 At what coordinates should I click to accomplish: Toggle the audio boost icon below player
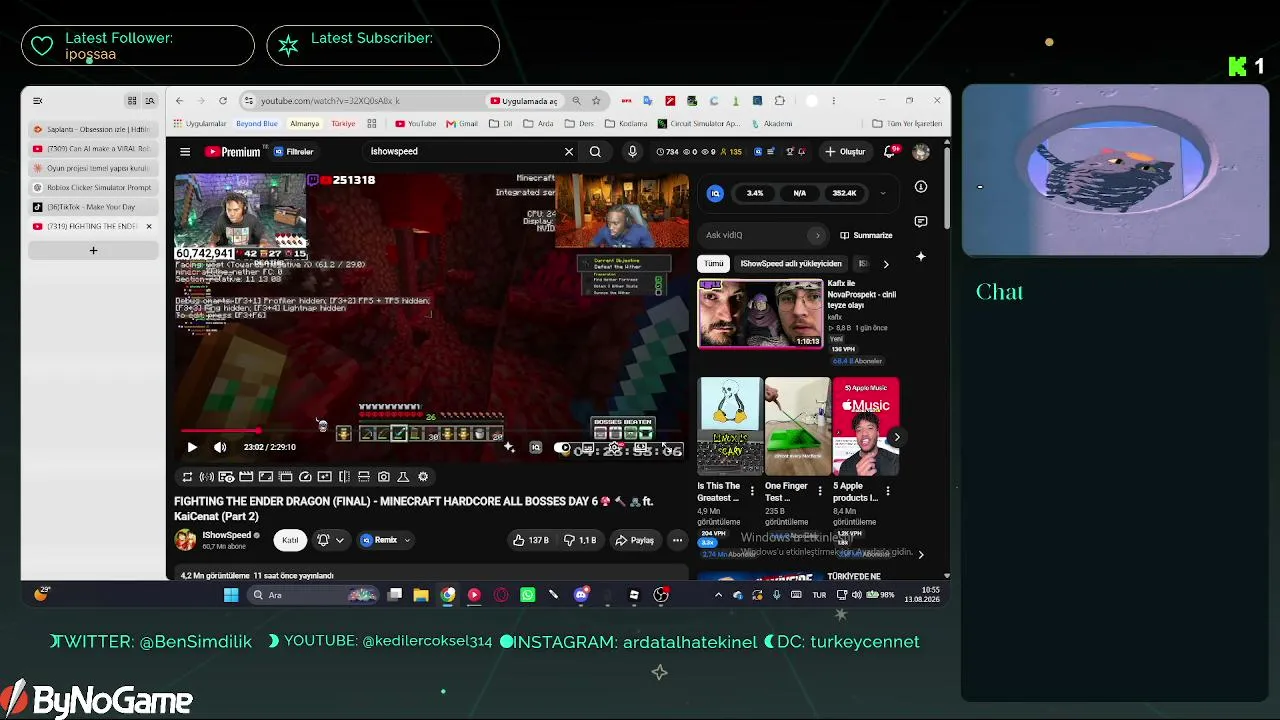click(207, 477)
